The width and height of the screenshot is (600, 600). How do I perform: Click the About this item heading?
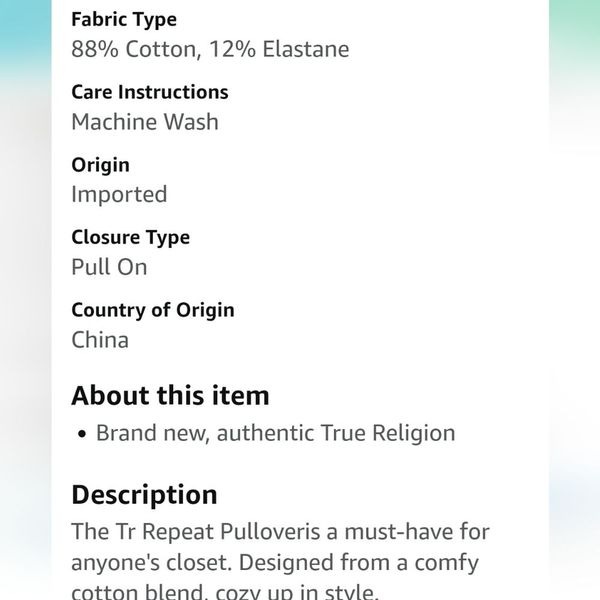(x=170, y=396)
